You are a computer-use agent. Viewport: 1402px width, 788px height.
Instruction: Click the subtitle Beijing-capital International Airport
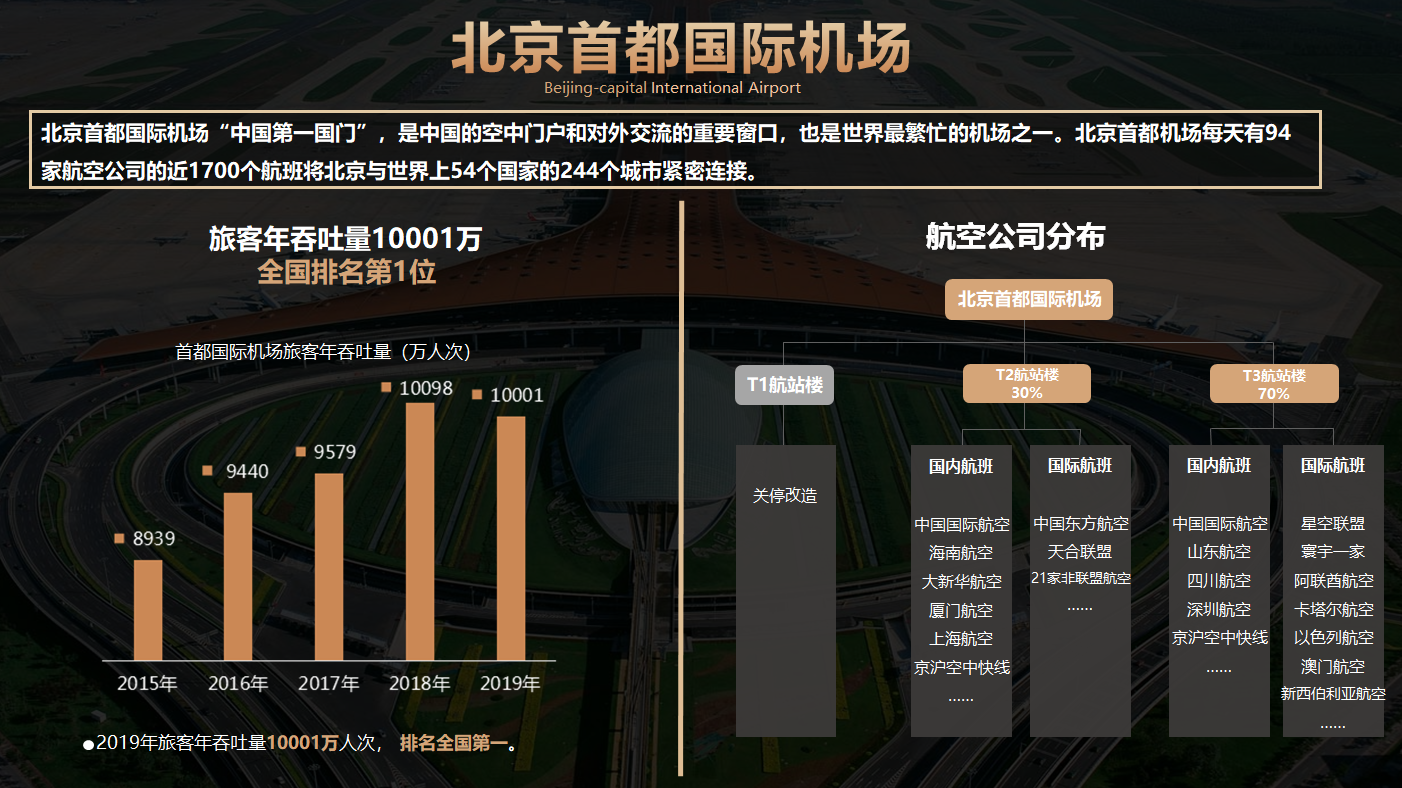point(672,88)
